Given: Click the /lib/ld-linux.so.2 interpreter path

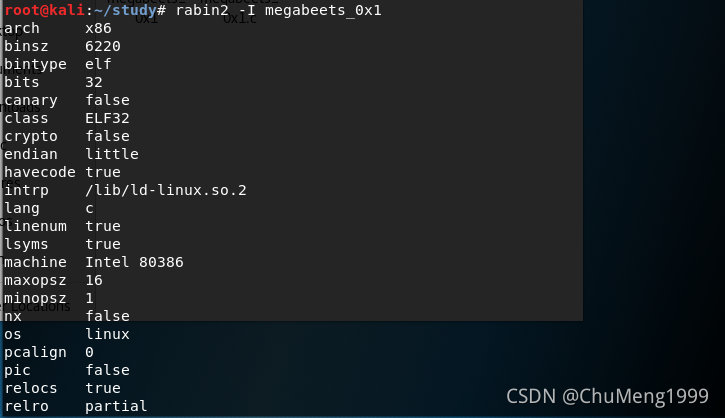Looking at the screenshot, I should coord(166,190).
